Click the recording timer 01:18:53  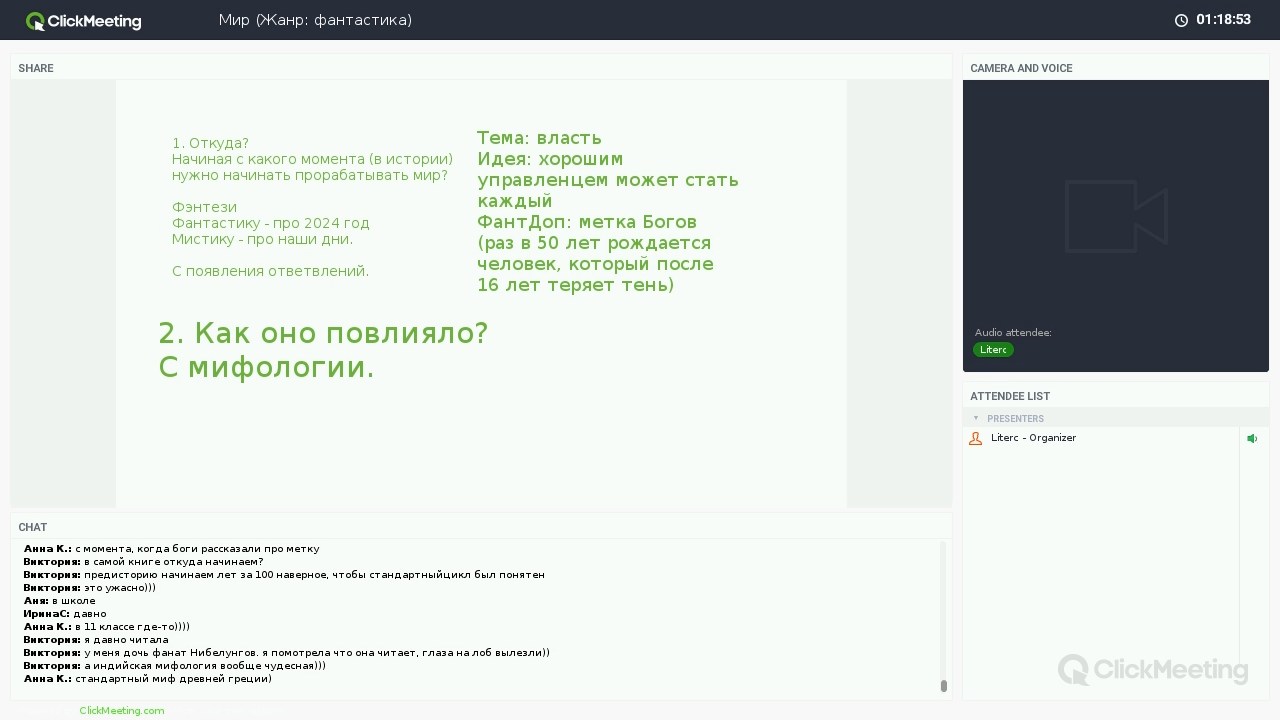(1223, 20)
